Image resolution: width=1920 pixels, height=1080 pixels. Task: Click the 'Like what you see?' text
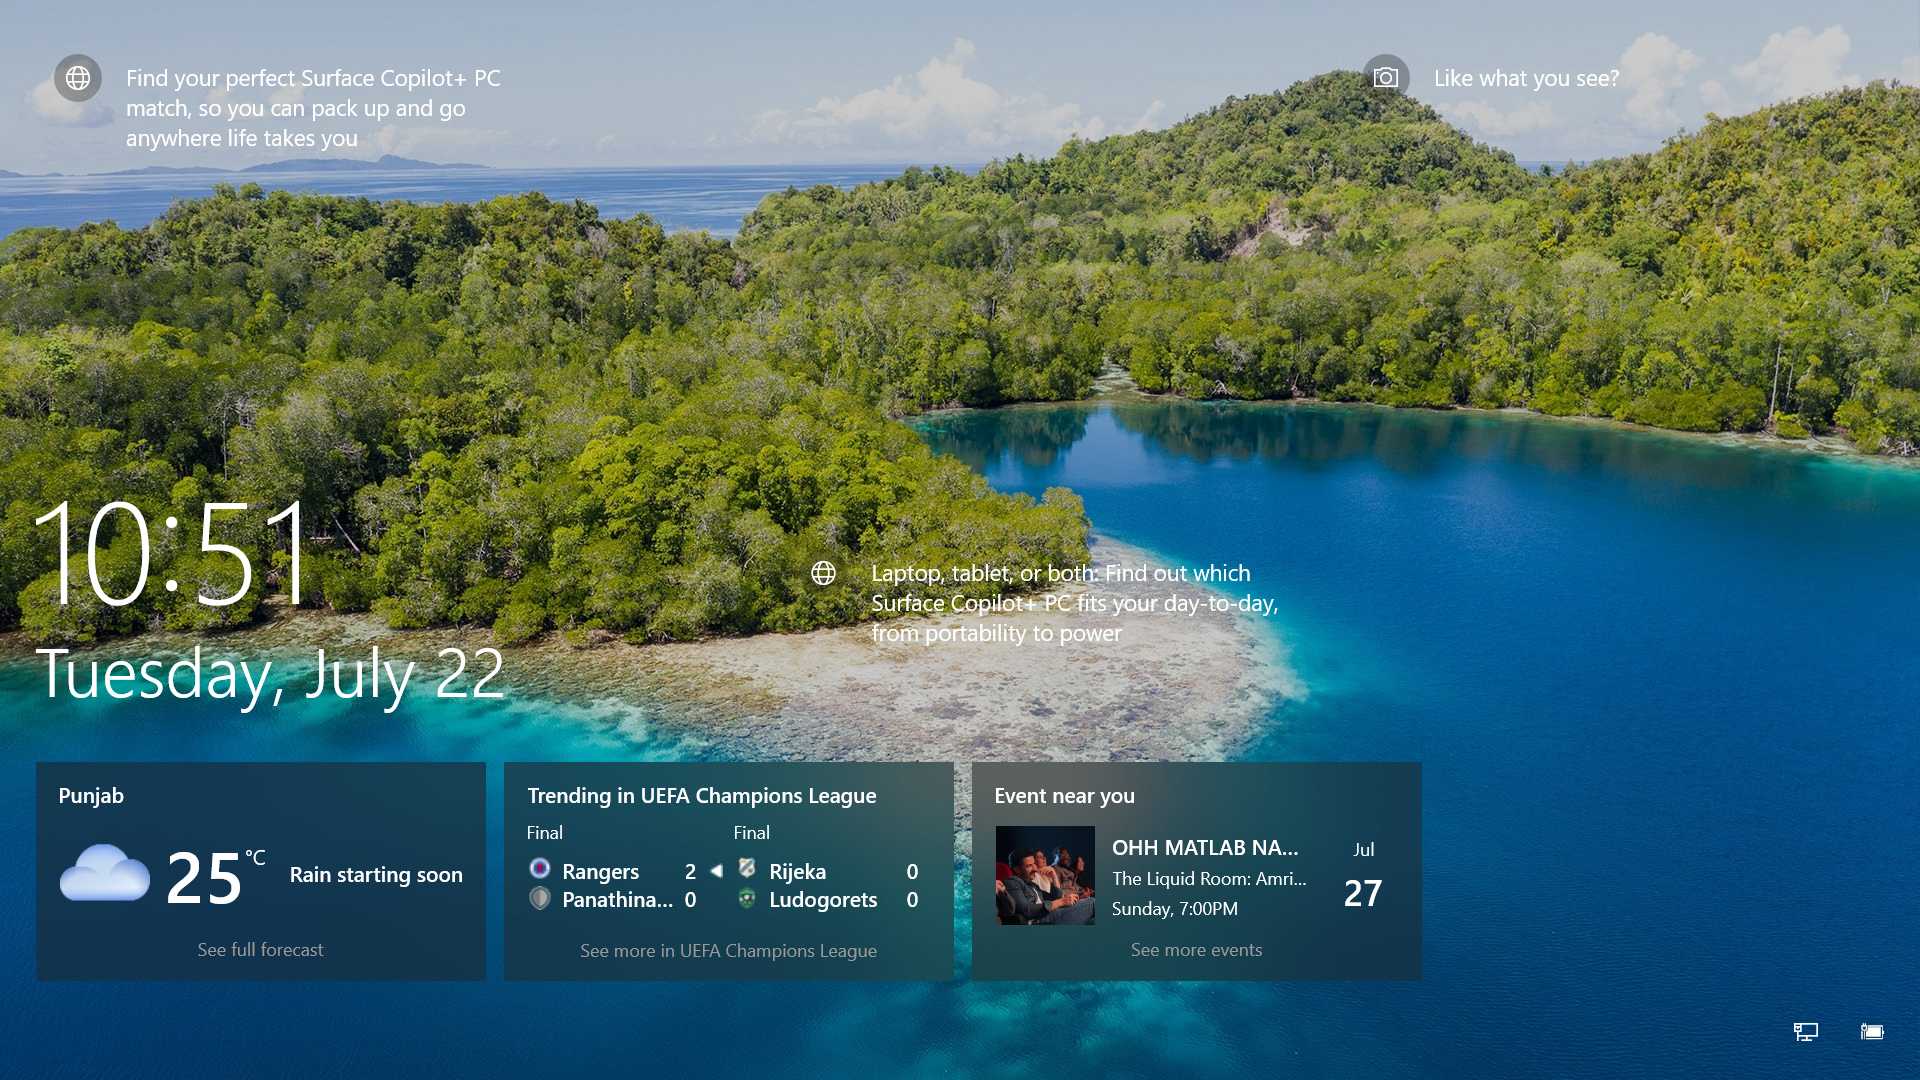point(1526,78)
